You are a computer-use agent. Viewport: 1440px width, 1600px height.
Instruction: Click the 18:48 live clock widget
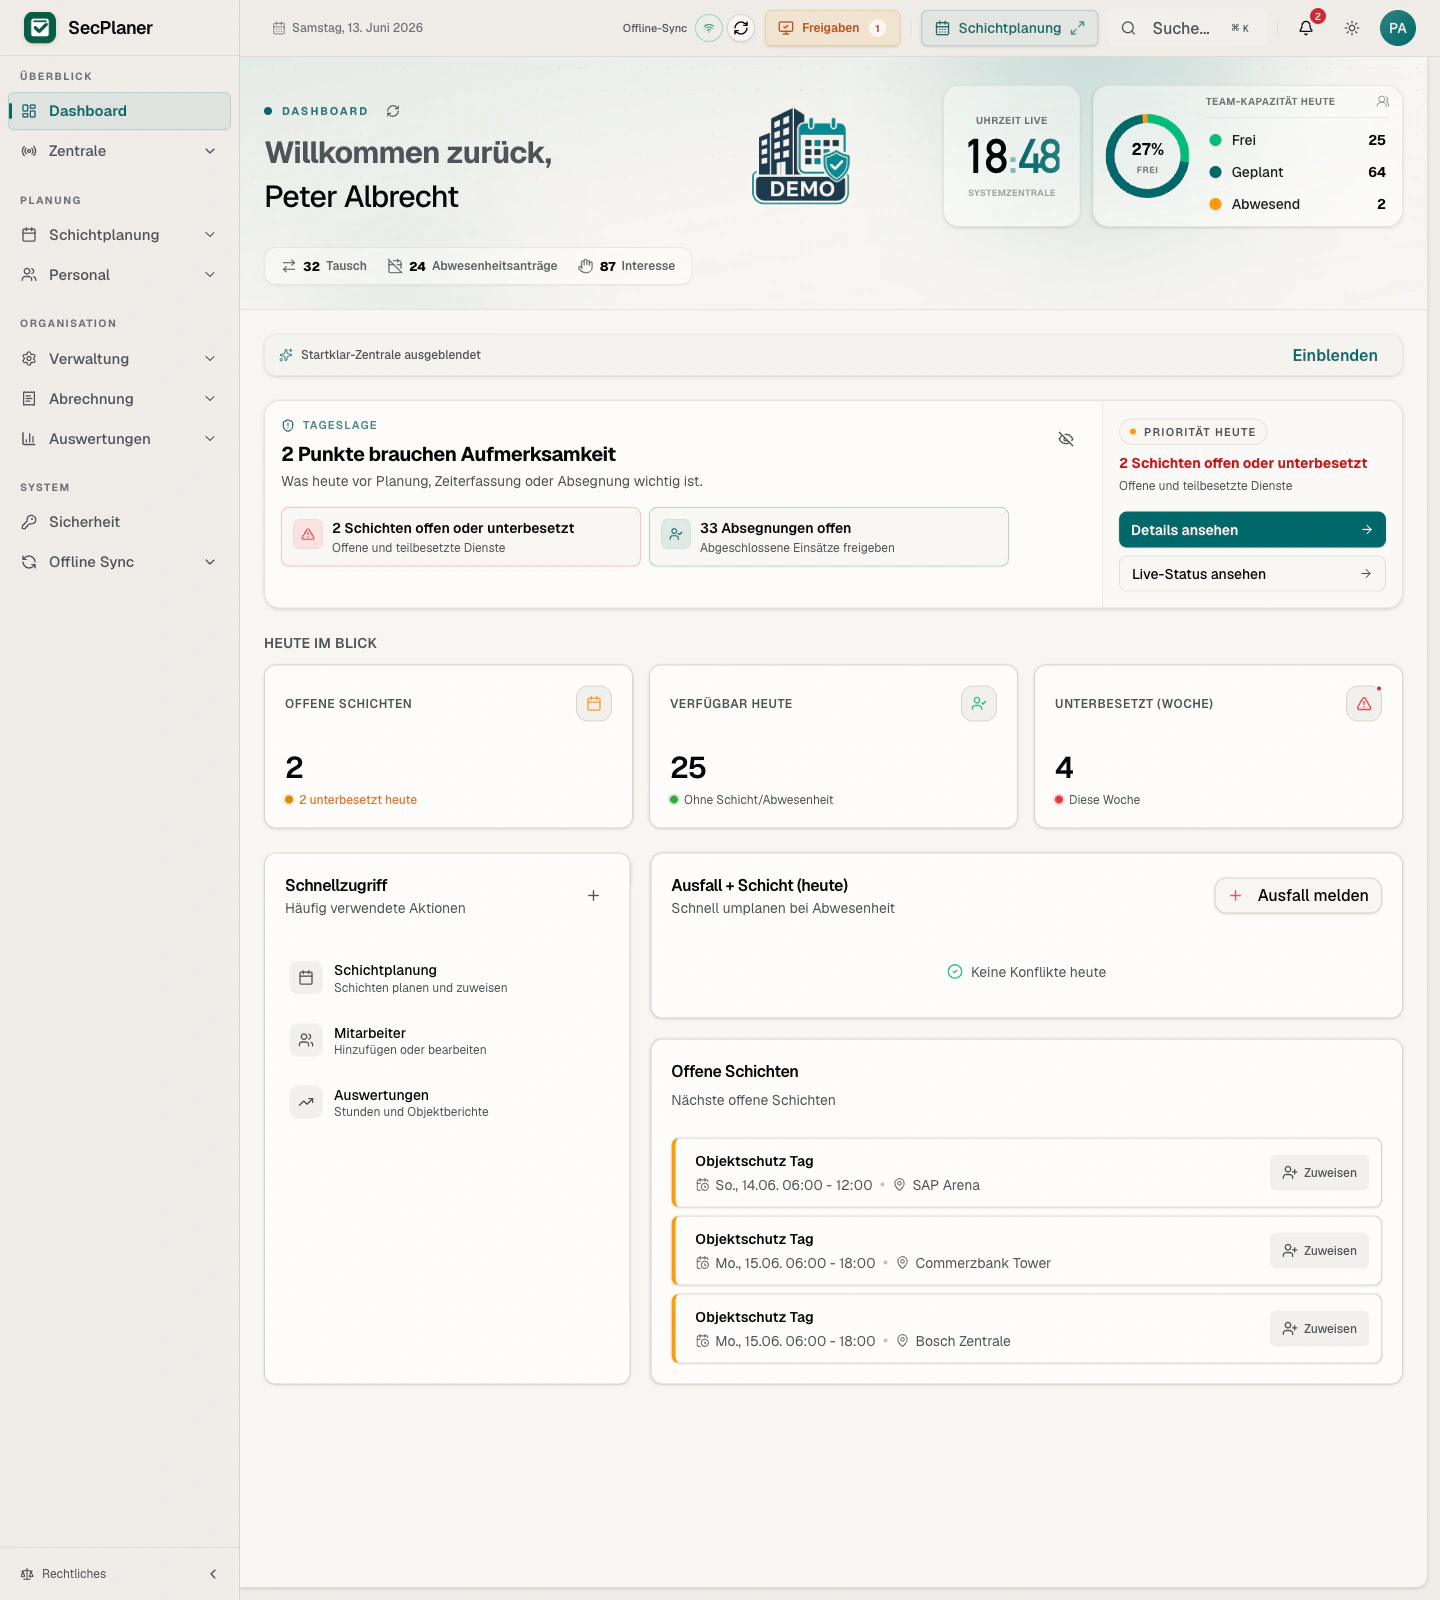(x=1012, y=156)
